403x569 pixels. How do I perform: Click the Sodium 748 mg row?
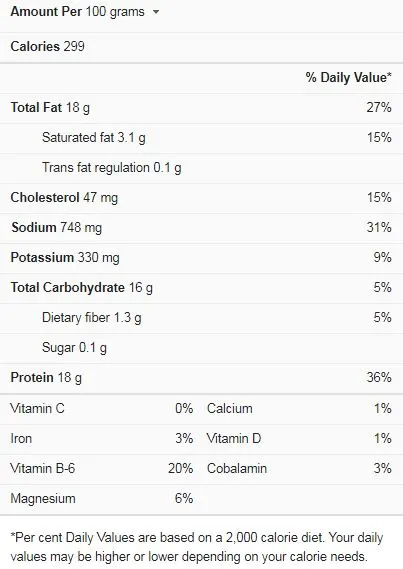point(201,228)
